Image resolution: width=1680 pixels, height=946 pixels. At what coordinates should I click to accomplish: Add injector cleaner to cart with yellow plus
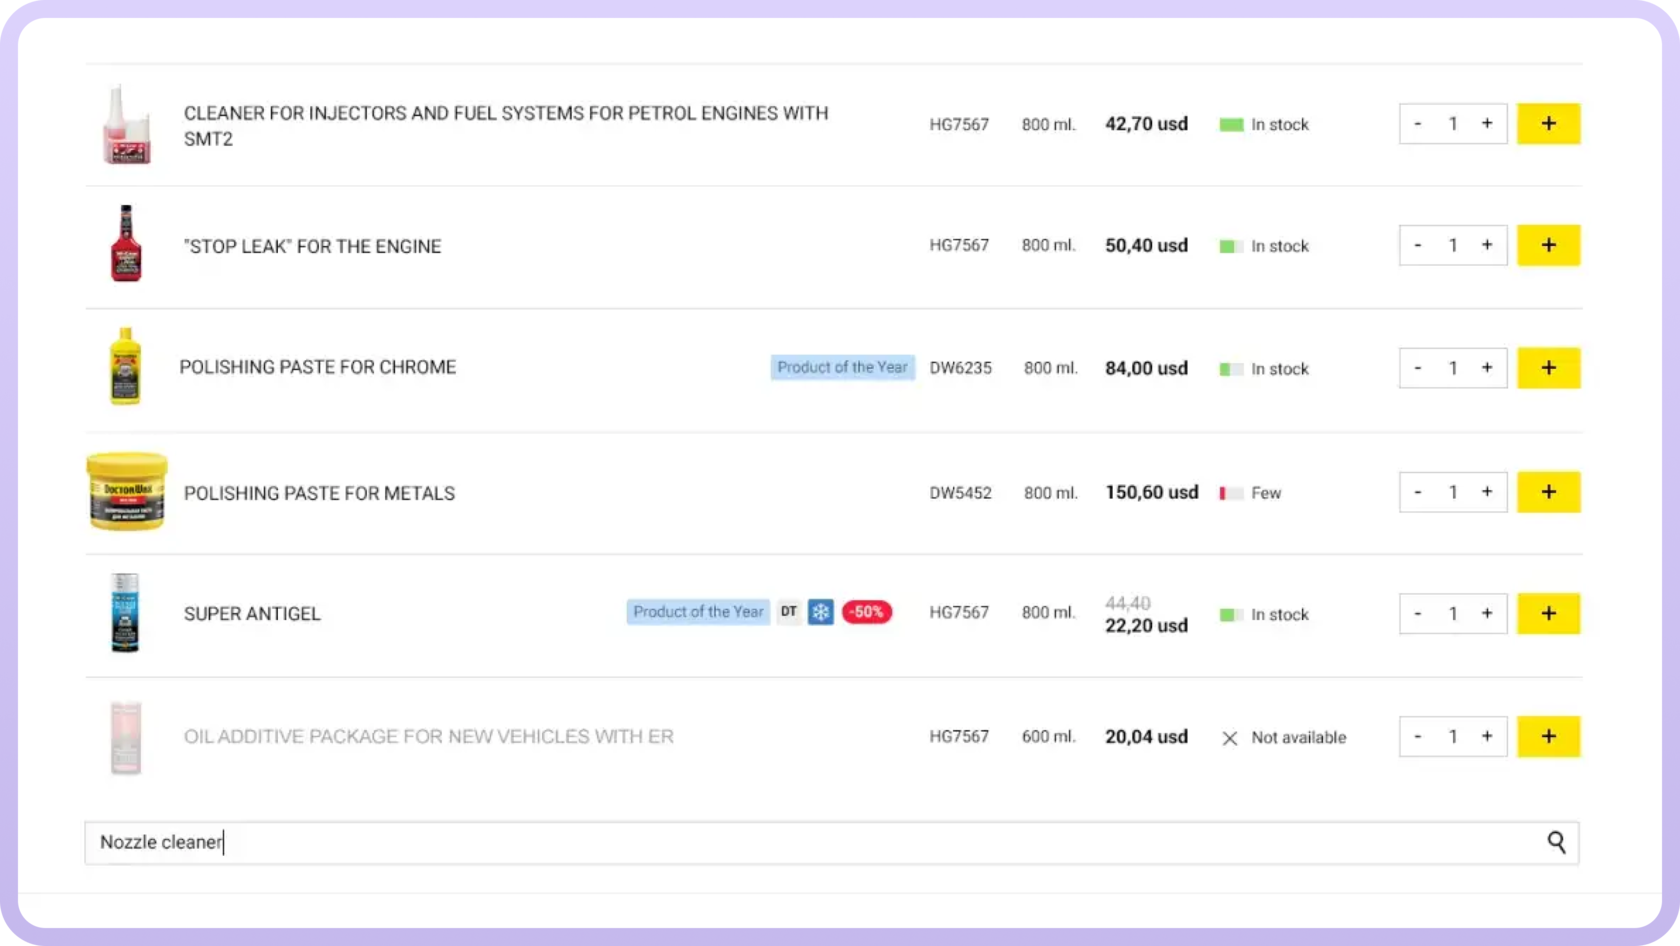click(1548, 124)
